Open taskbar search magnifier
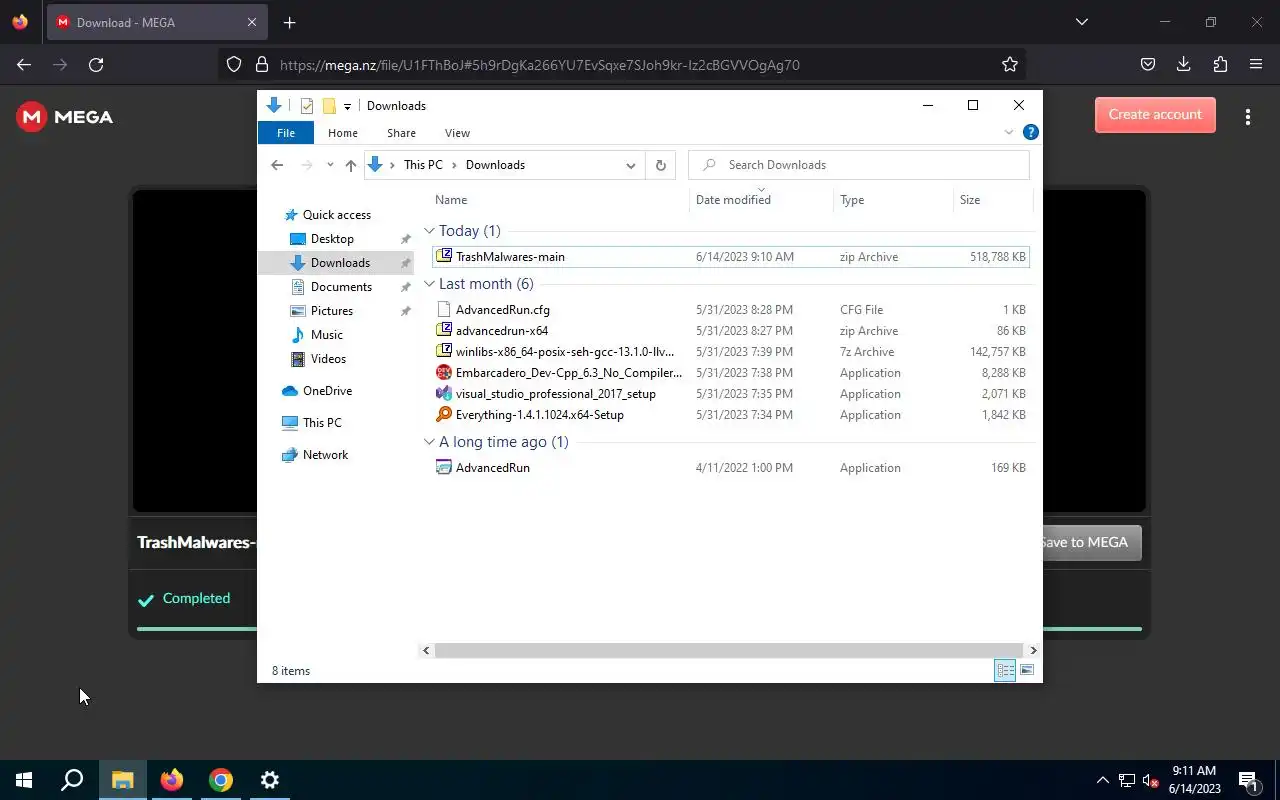Image resolution: width=1280 pixels, height=800 pixels. [72, 780]
